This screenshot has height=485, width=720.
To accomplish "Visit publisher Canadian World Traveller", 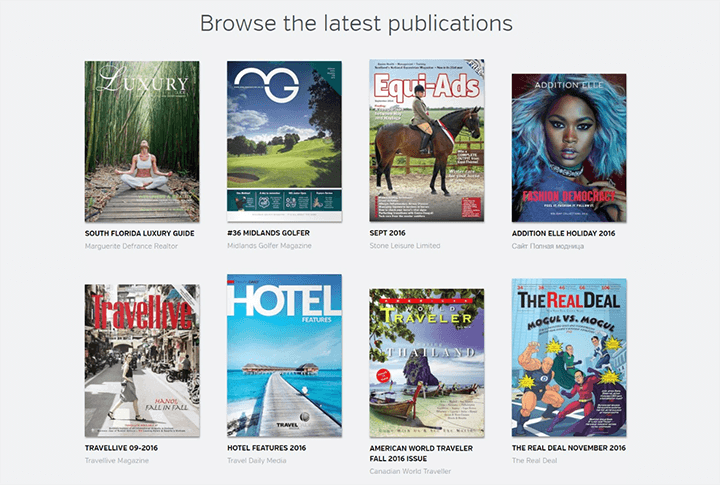I will click(x=410, y=471).
